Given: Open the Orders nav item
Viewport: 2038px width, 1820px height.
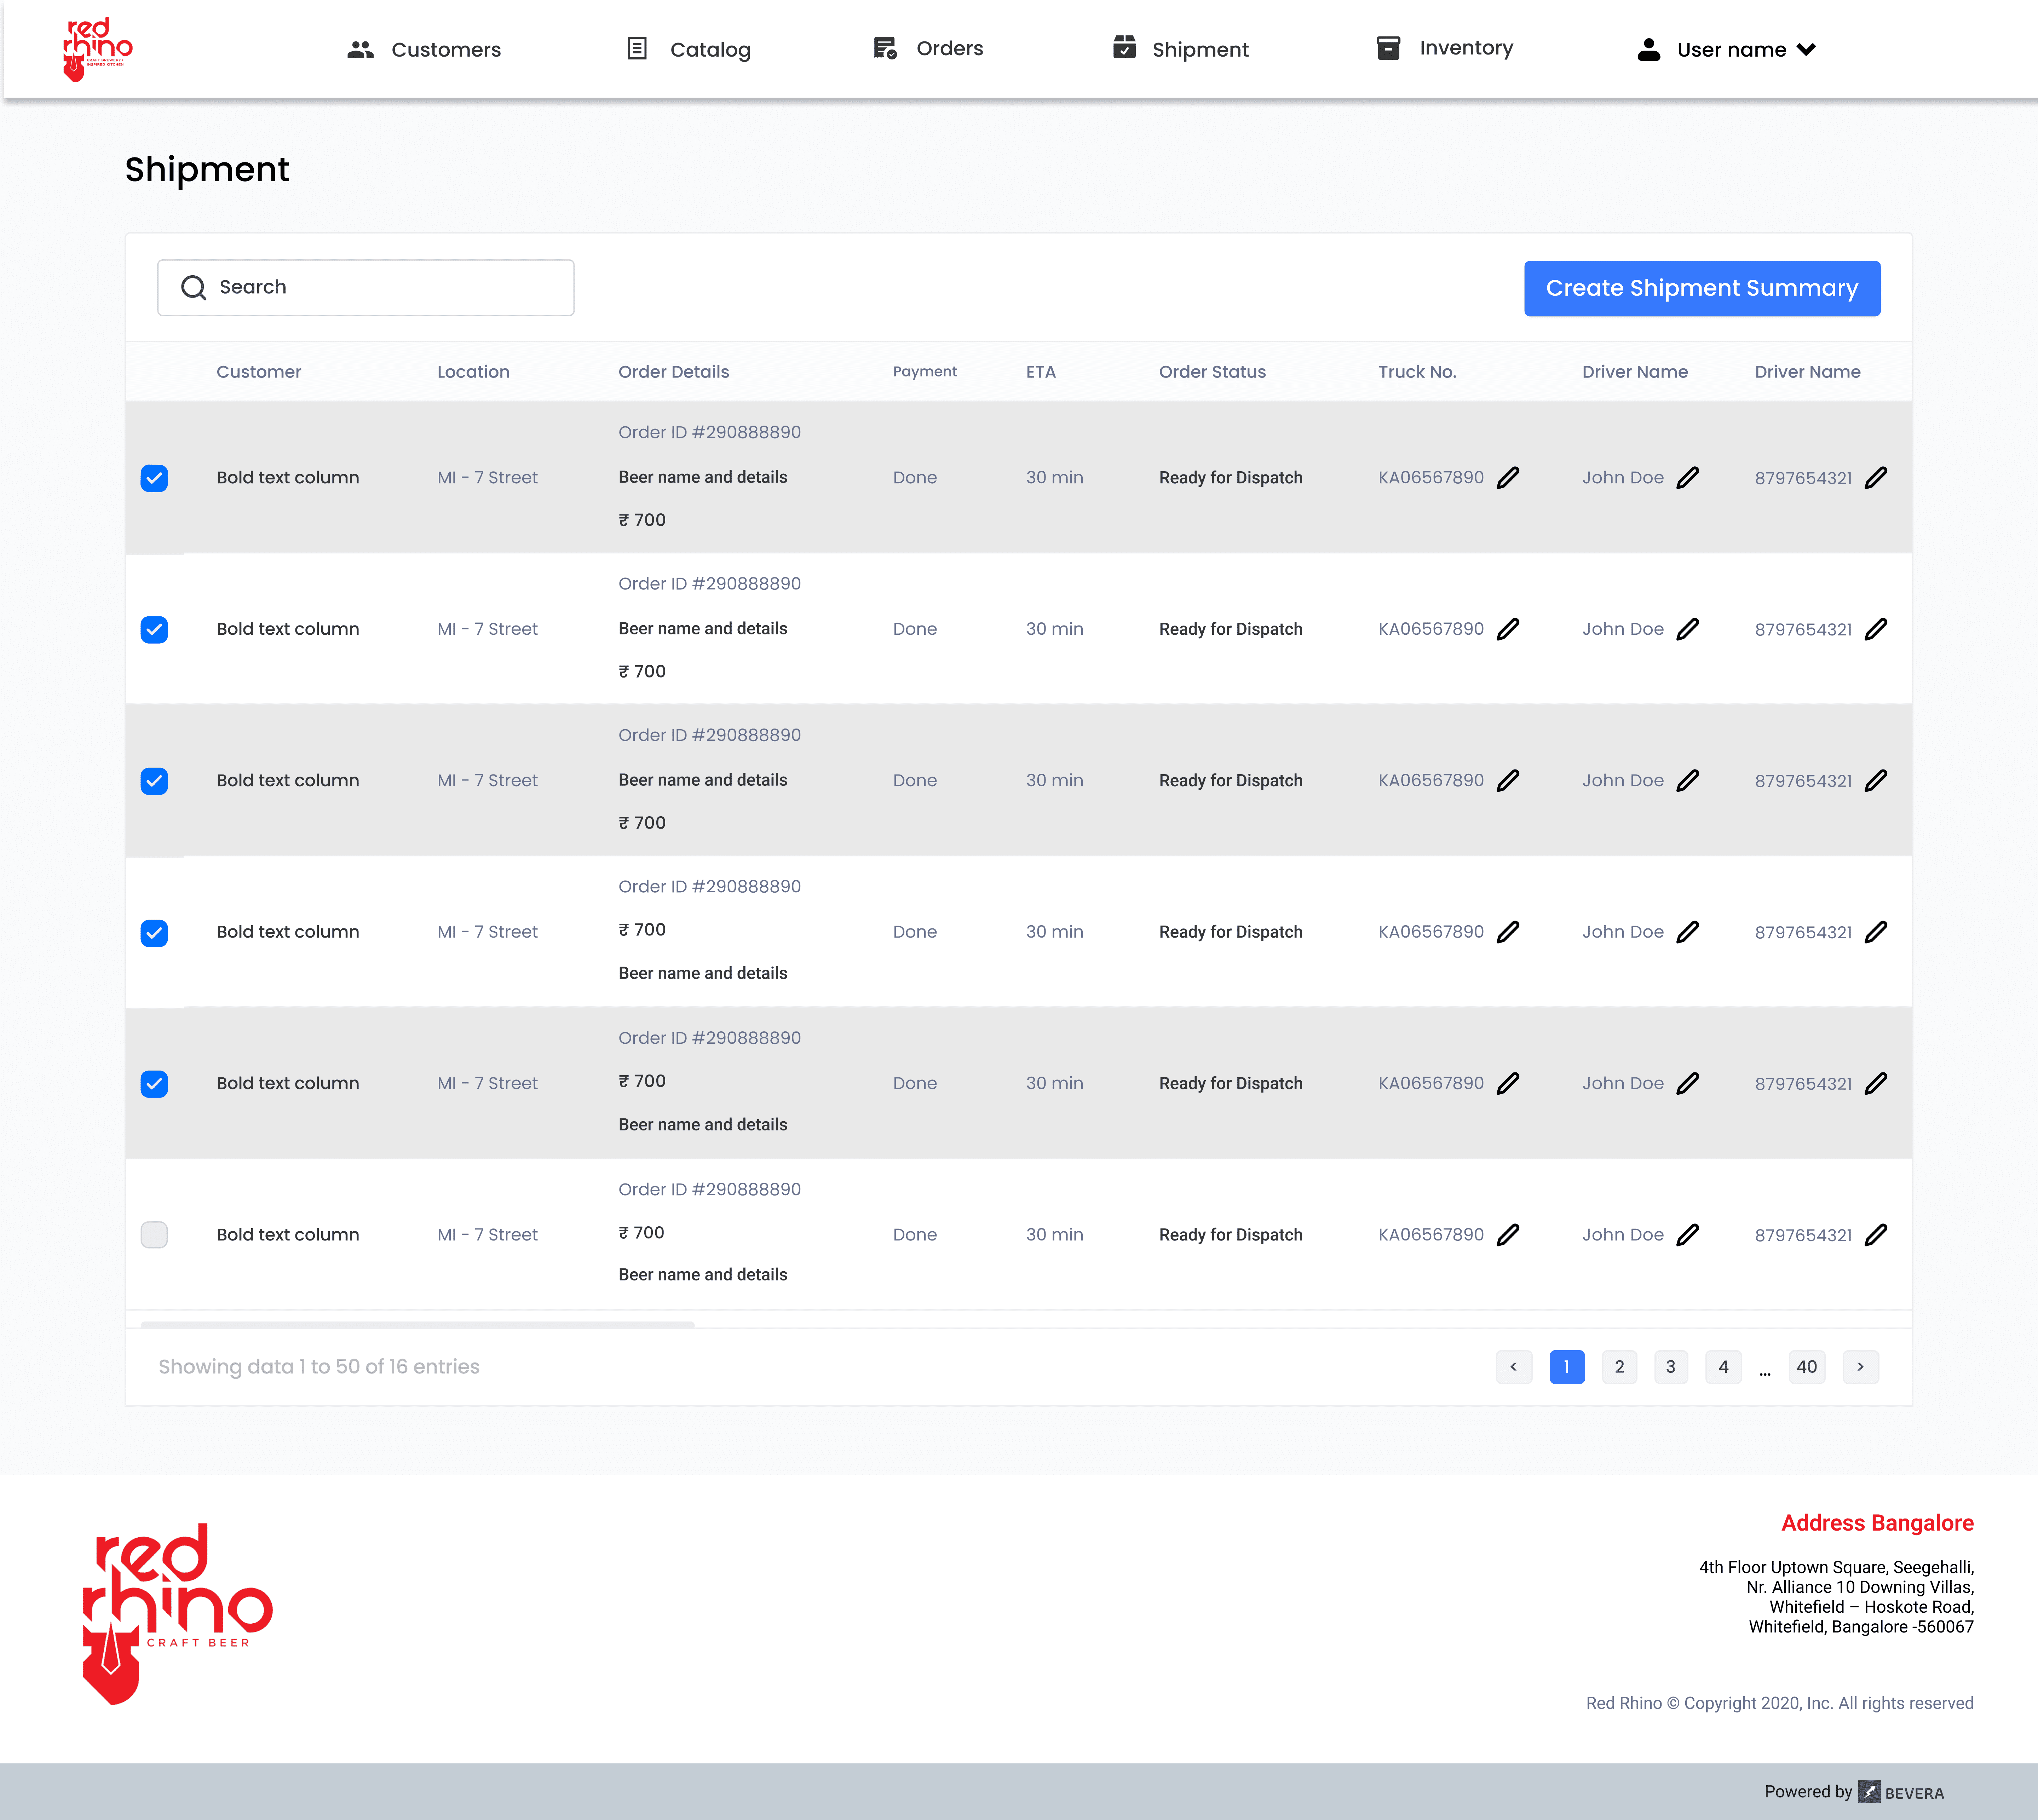Looking at the screenshot, I should click(x=928, y=48).
